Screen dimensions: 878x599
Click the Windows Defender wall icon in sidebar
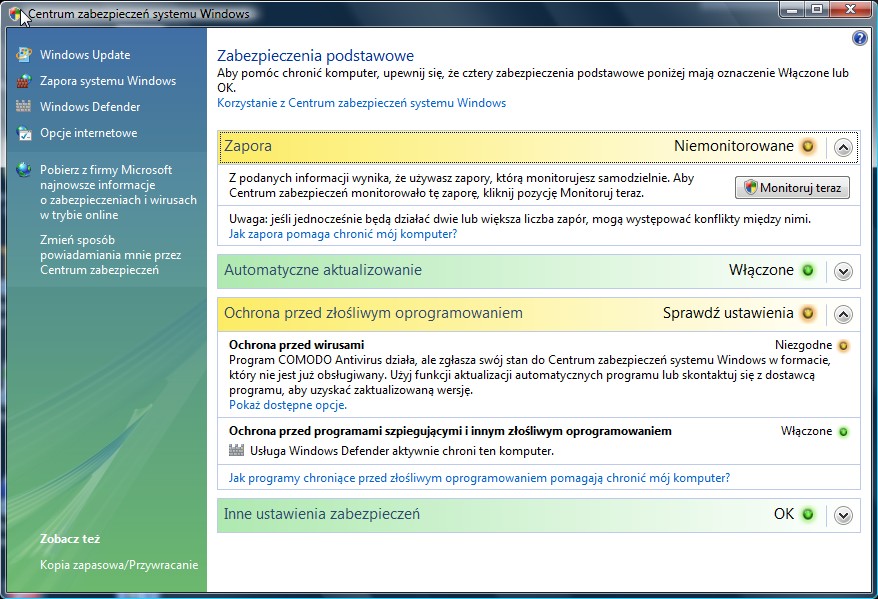pos(24,106)
